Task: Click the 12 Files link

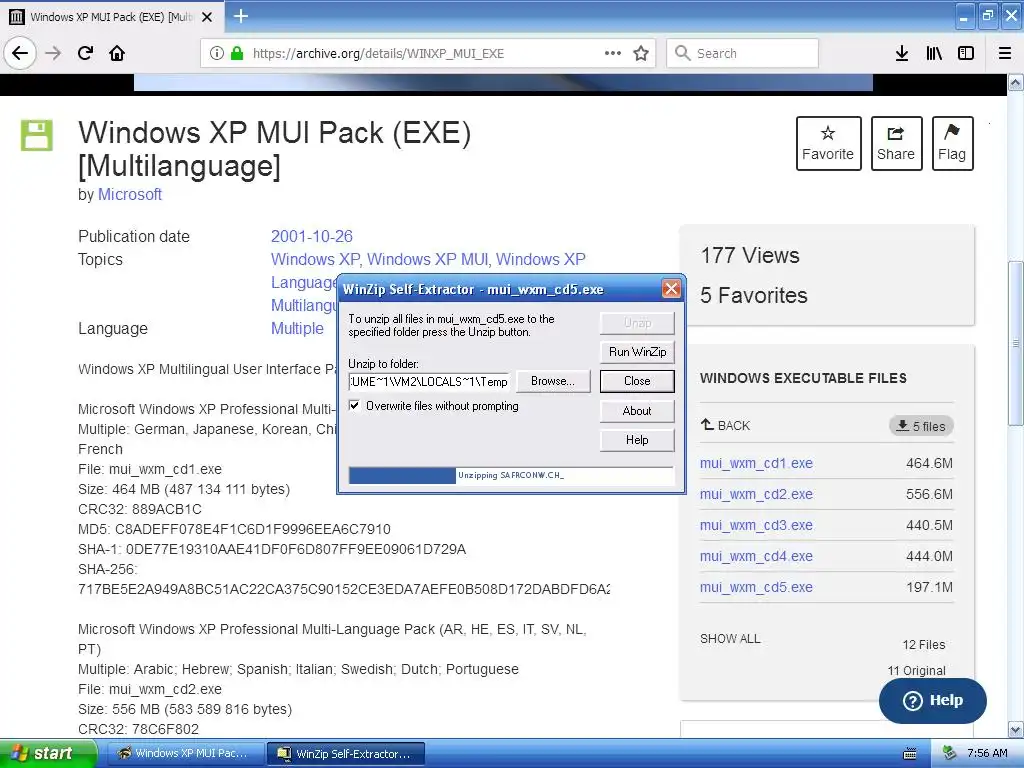Action: pyautogui.click(x=924, y=645)
